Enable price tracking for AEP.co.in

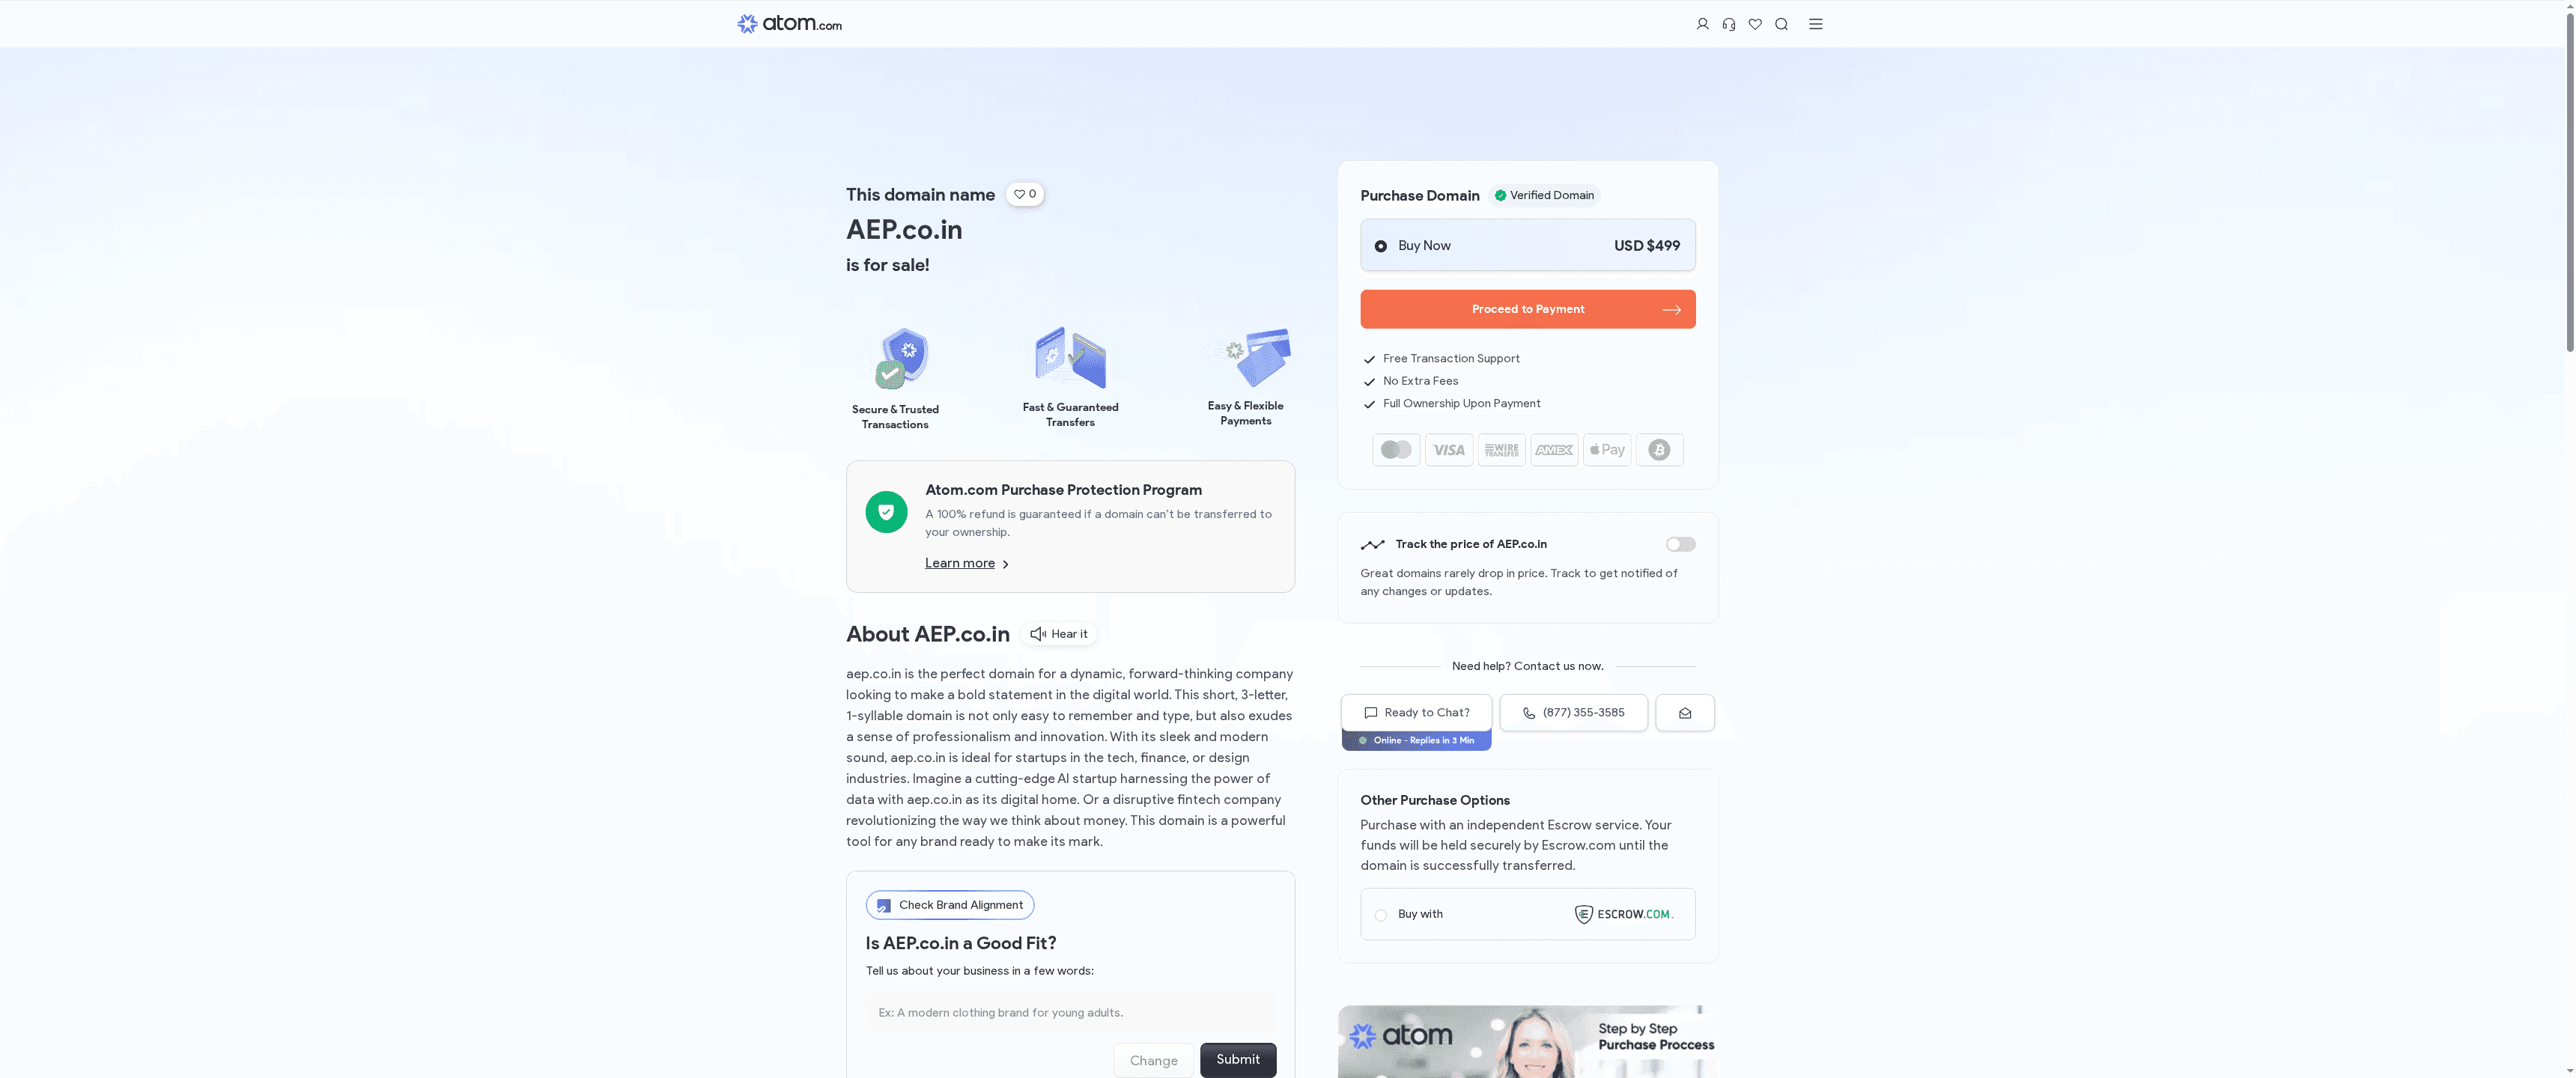1680,544
